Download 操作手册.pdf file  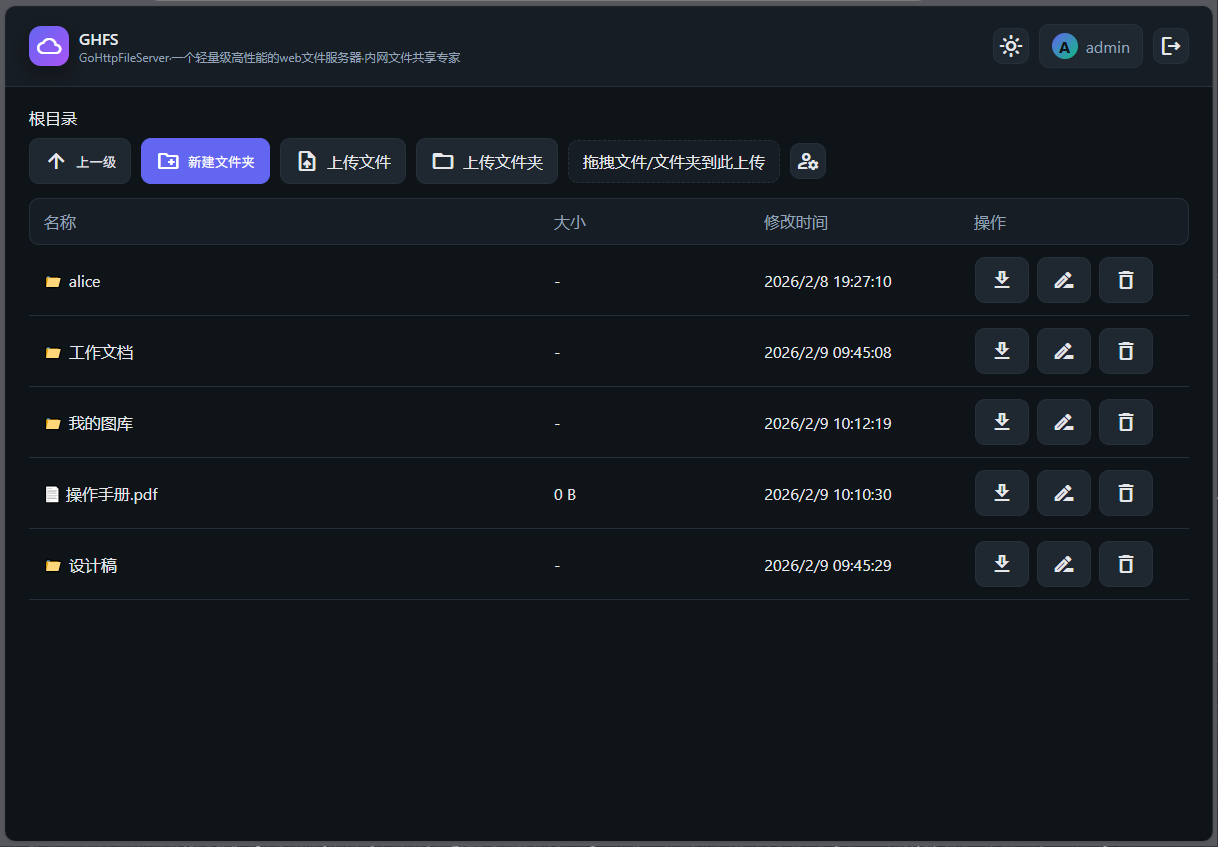1001,493
